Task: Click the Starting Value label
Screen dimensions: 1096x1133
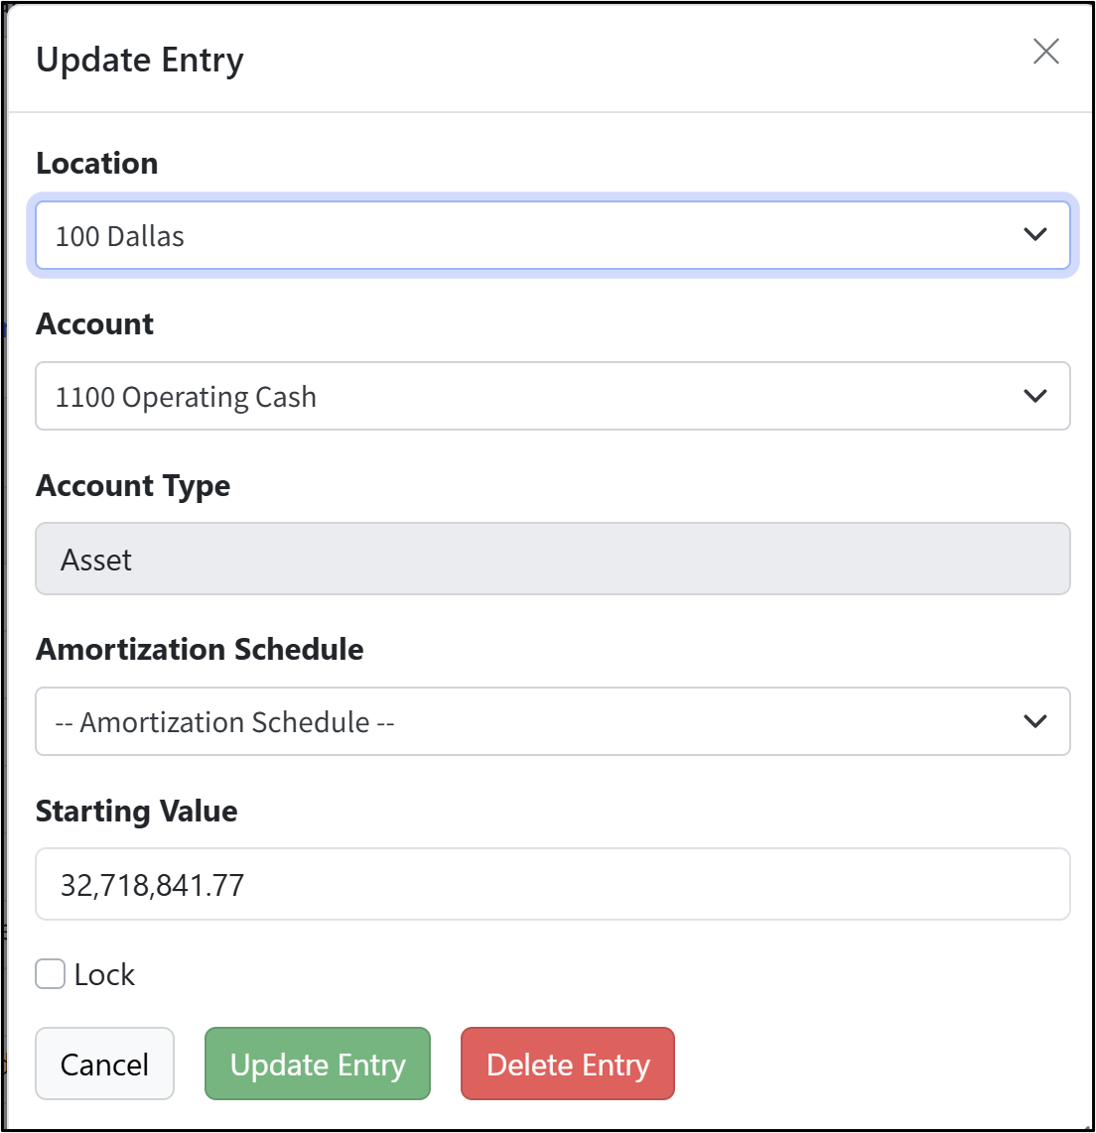Action: [137, 811]
